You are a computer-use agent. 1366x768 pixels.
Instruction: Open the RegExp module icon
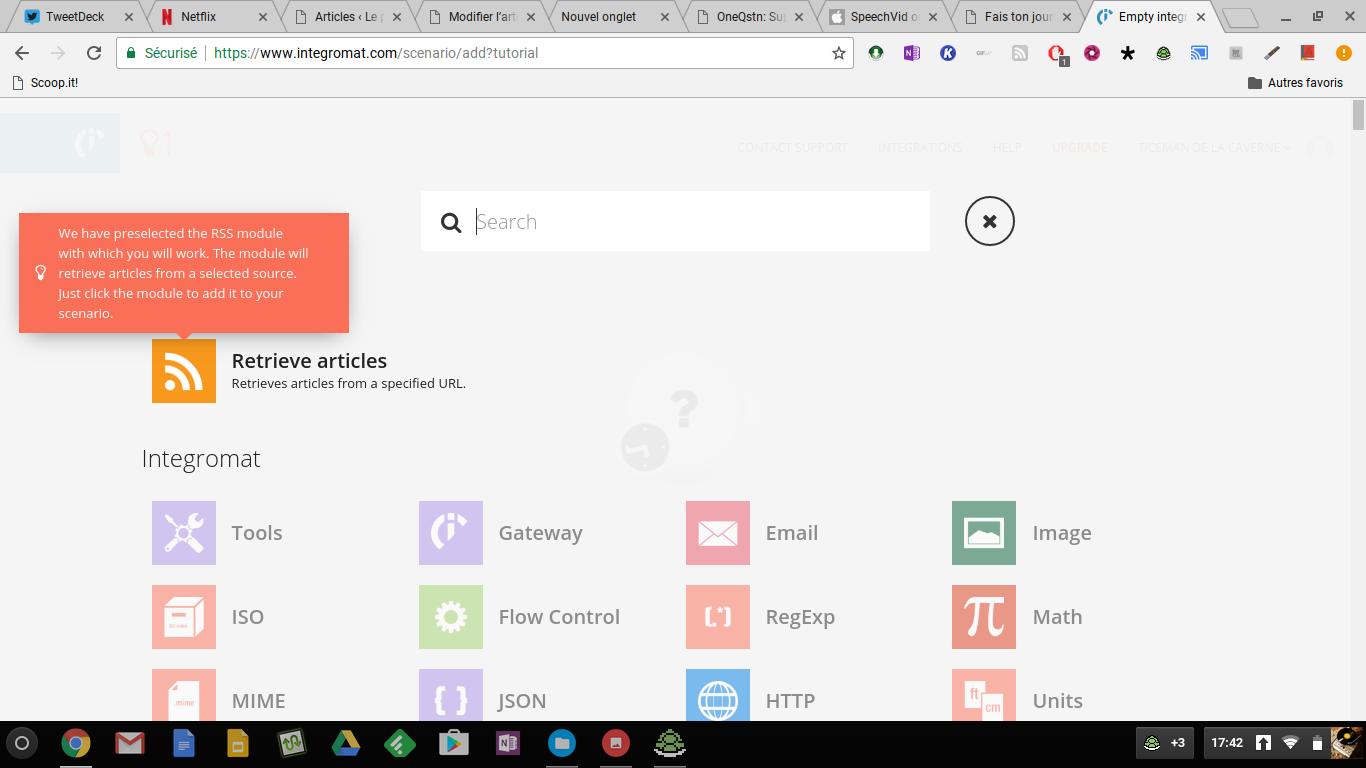pyautogui.click(x=718, y=617)
